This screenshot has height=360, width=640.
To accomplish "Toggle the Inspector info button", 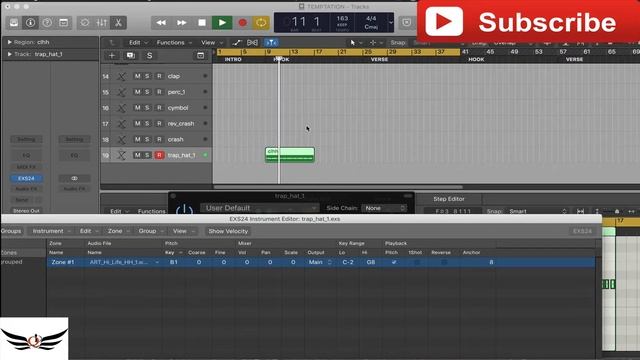I will 30,23.
